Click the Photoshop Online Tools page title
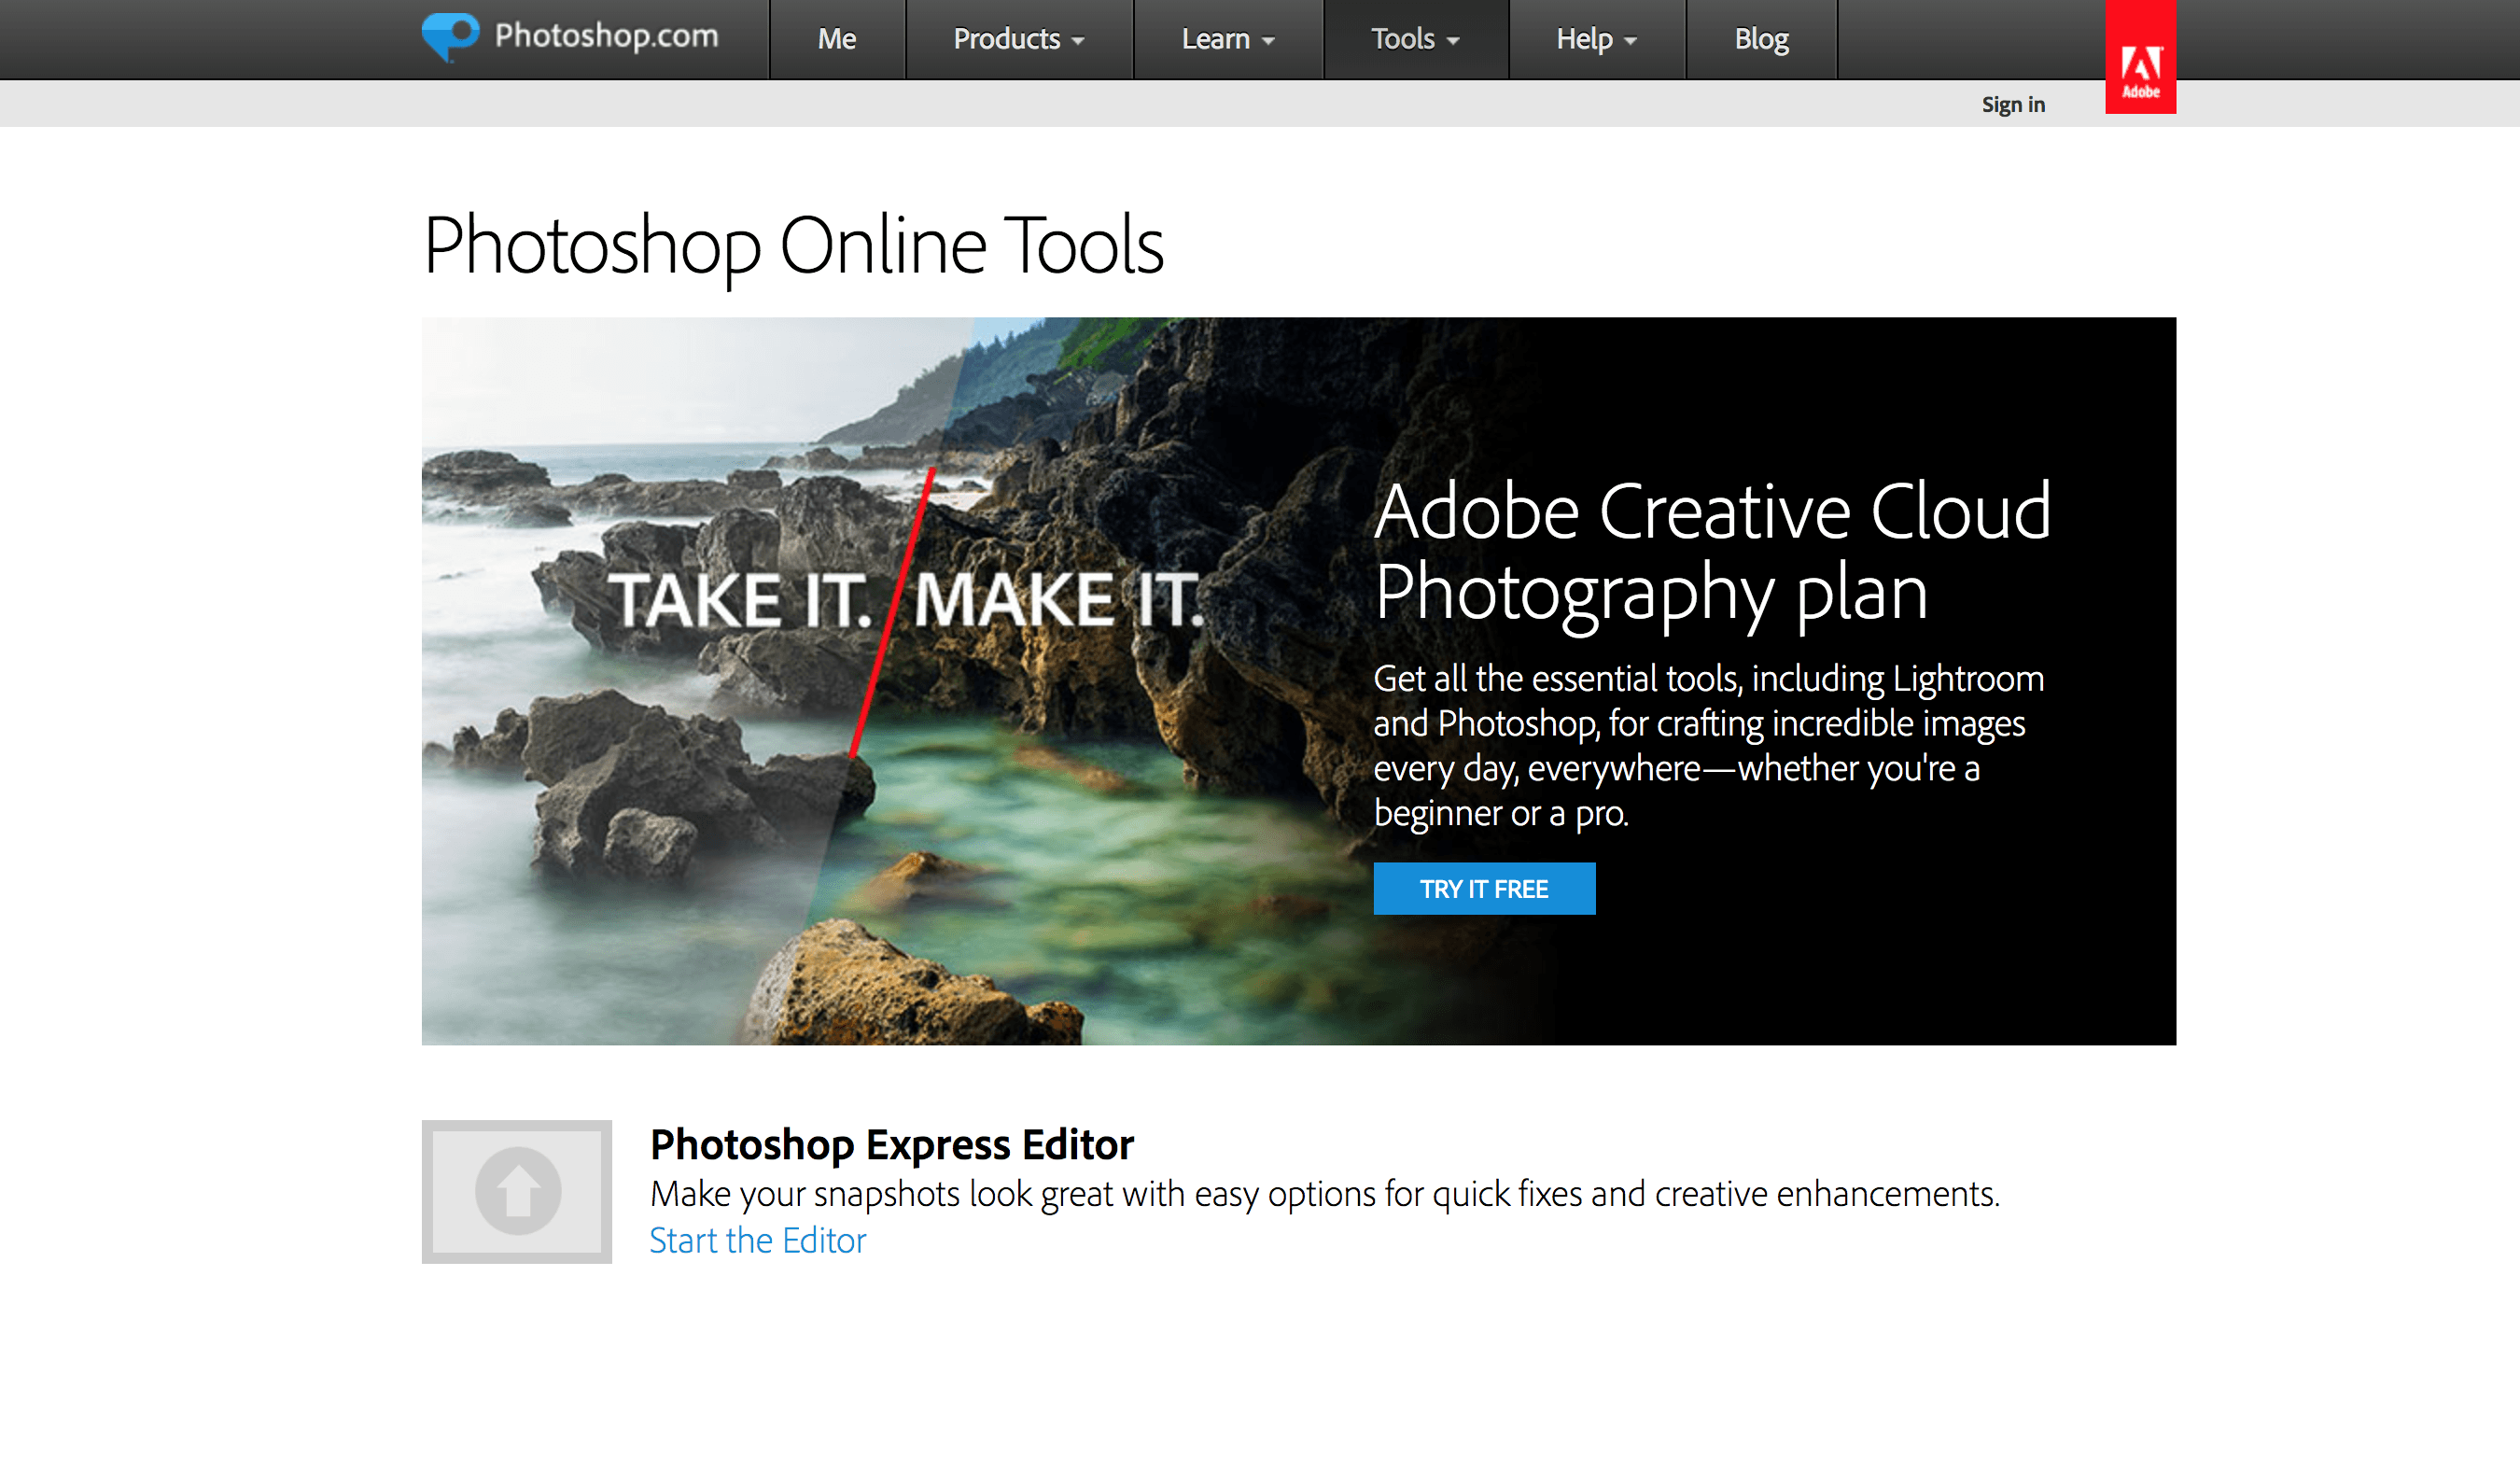 pos(794,246)
